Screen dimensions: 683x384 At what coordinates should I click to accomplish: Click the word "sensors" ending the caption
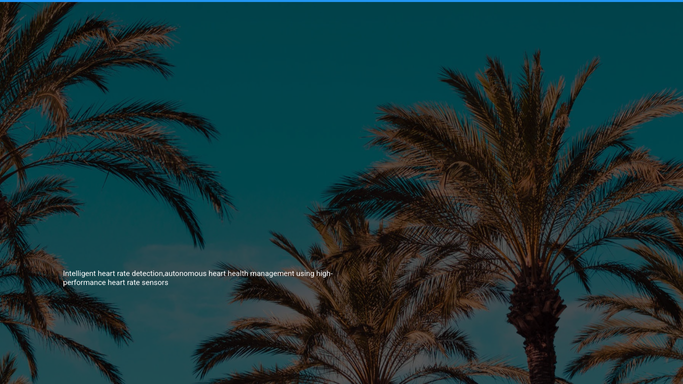[155, 283]
